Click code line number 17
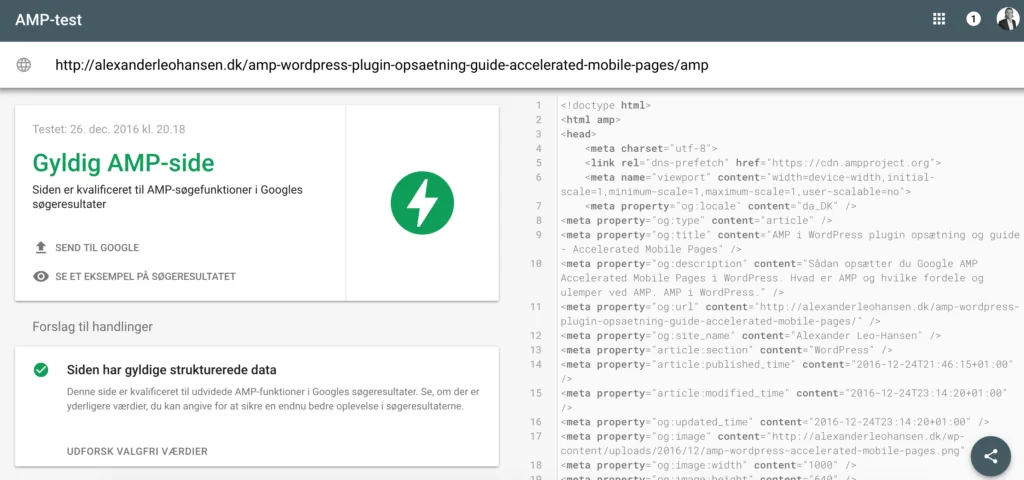This screenshot has height=480, width=1024. (536, 436)
